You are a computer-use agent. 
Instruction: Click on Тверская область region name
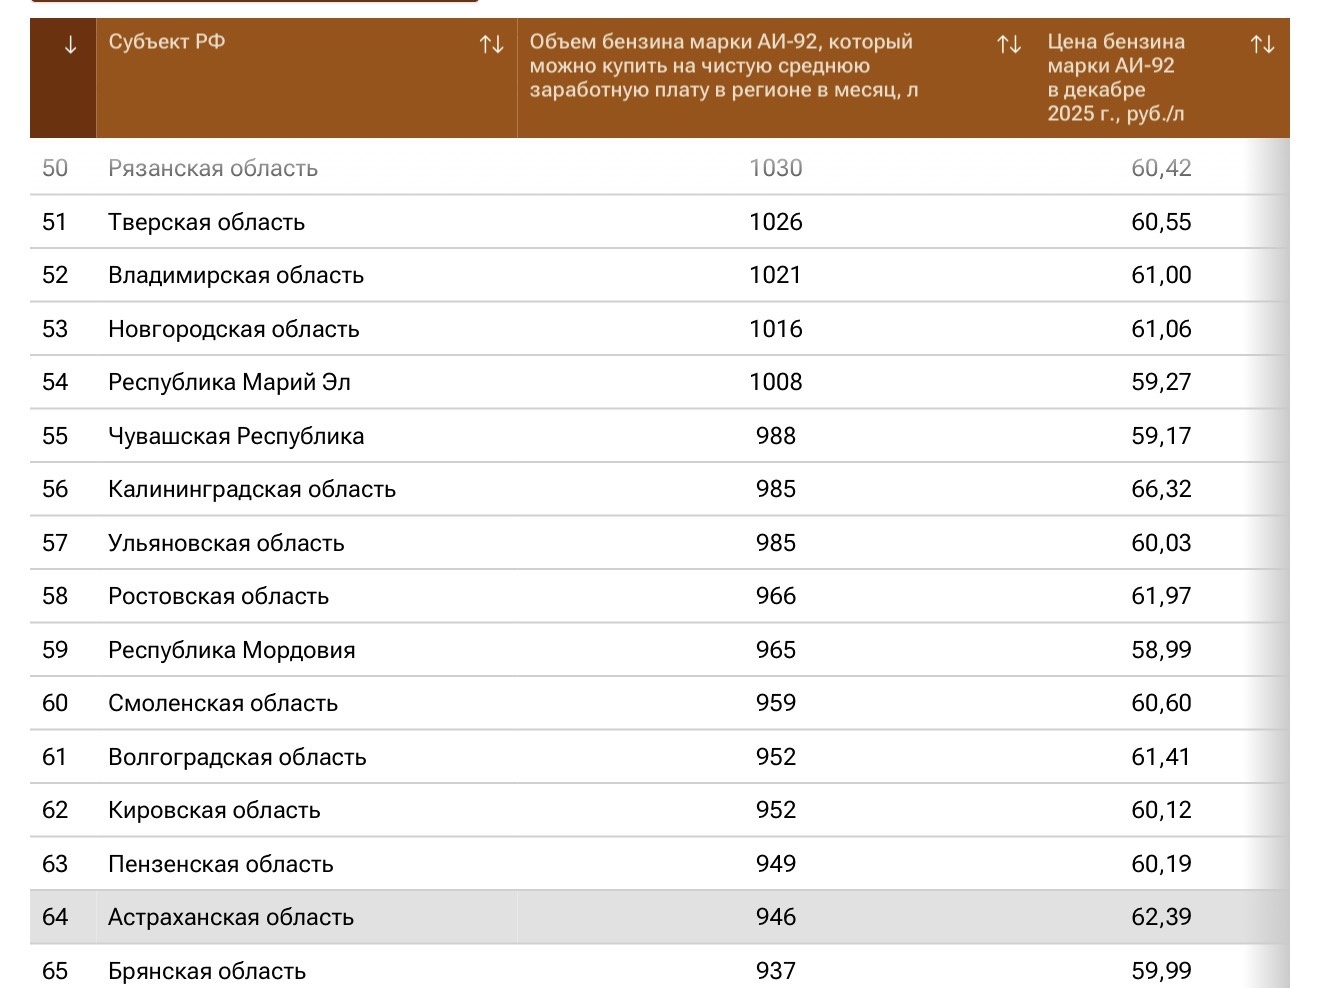coord(206,222)
